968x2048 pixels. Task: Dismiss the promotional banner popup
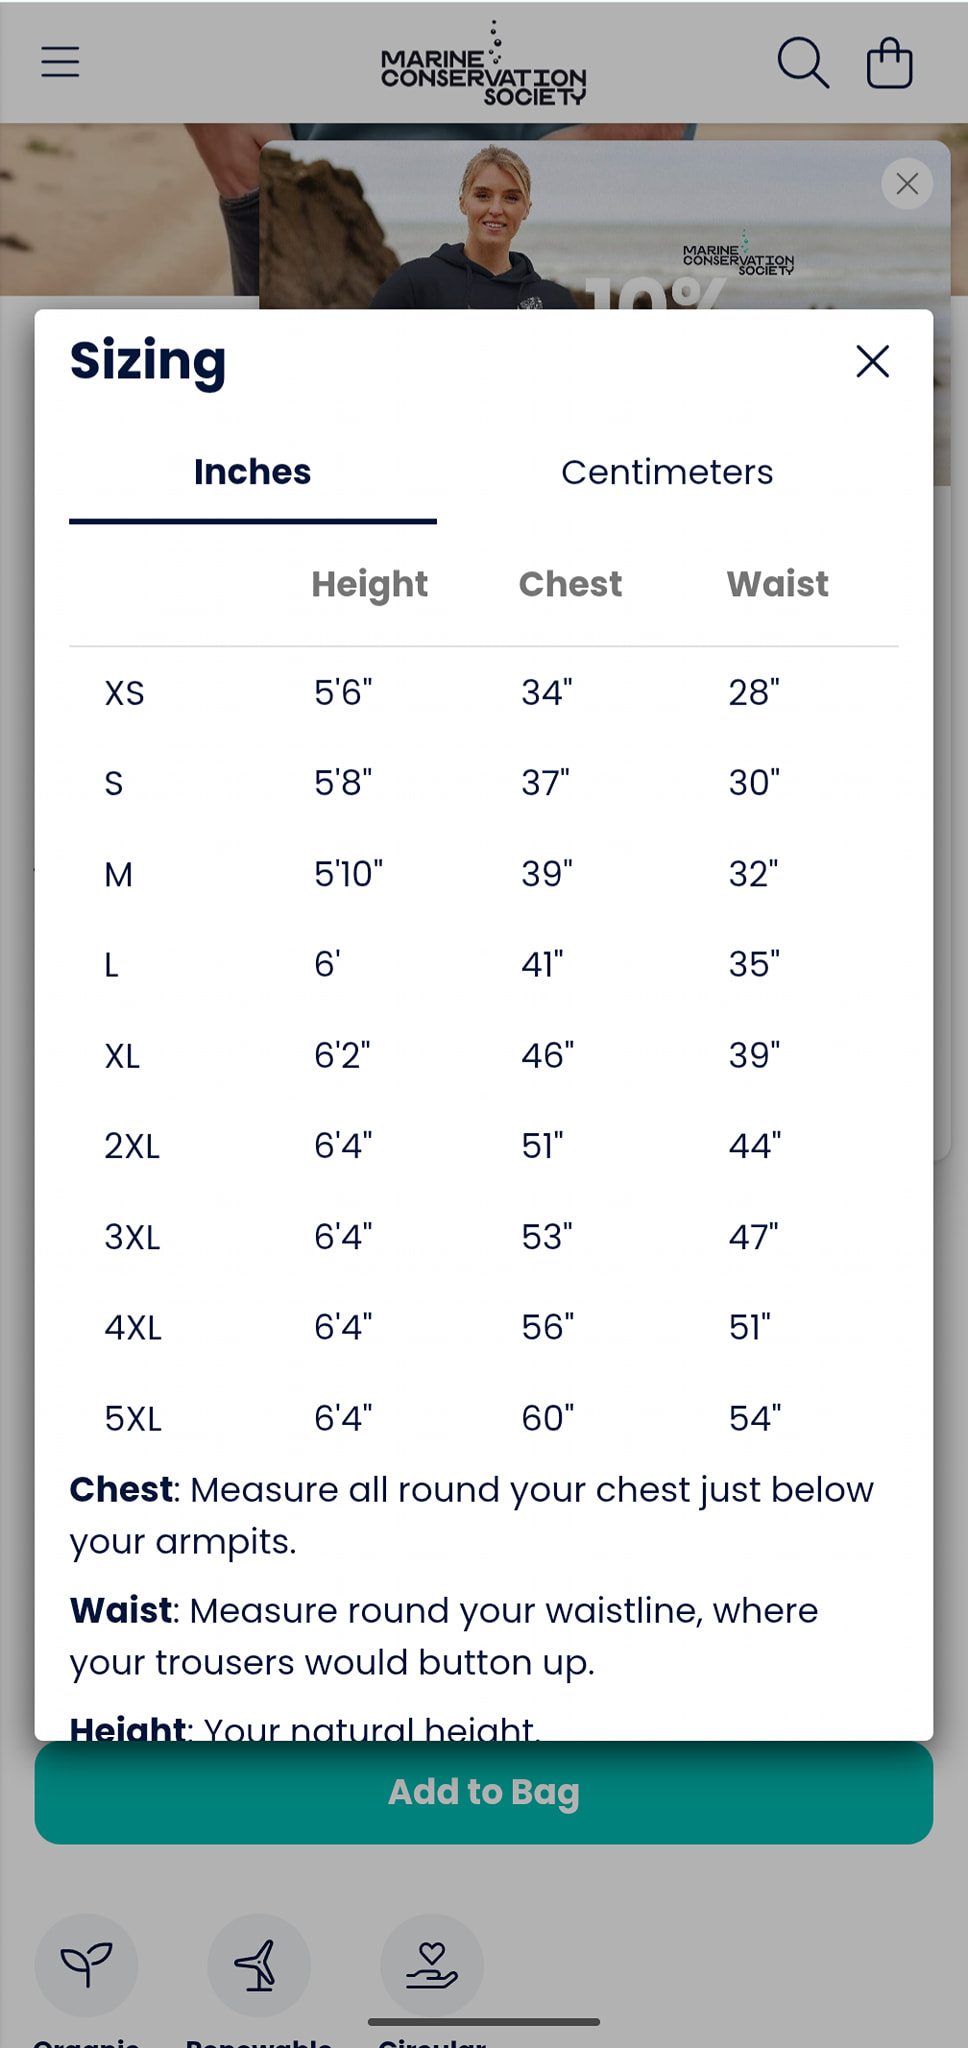point(907,184)
